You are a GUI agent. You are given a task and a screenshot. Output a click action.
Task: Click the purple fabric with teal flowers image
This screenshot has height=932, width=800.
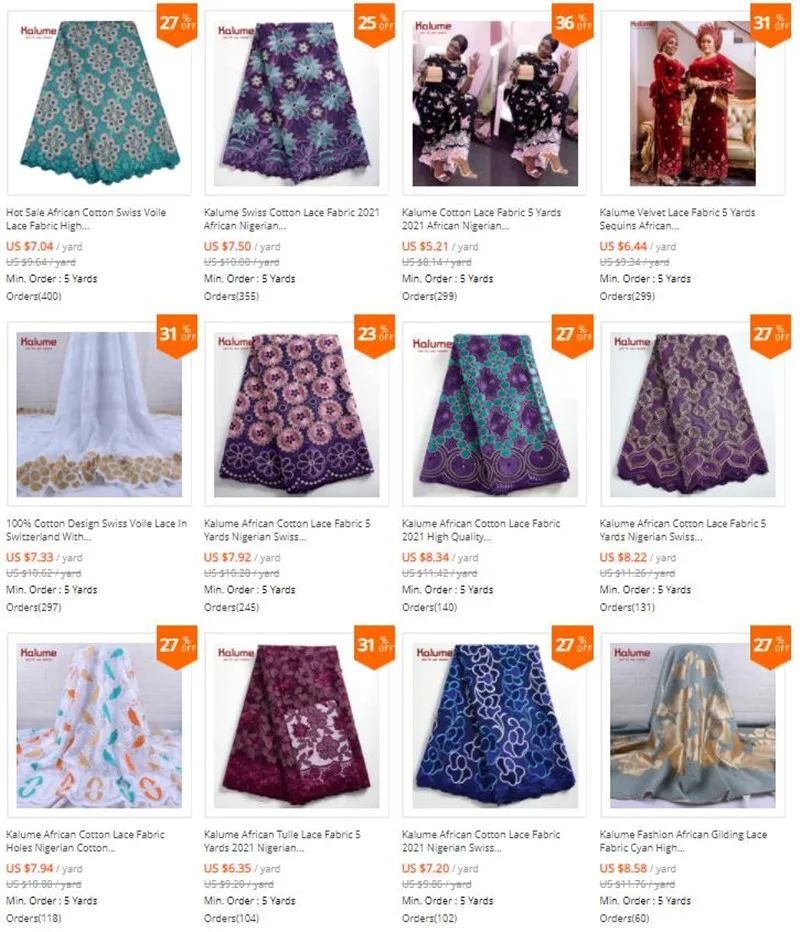point(296,103)
